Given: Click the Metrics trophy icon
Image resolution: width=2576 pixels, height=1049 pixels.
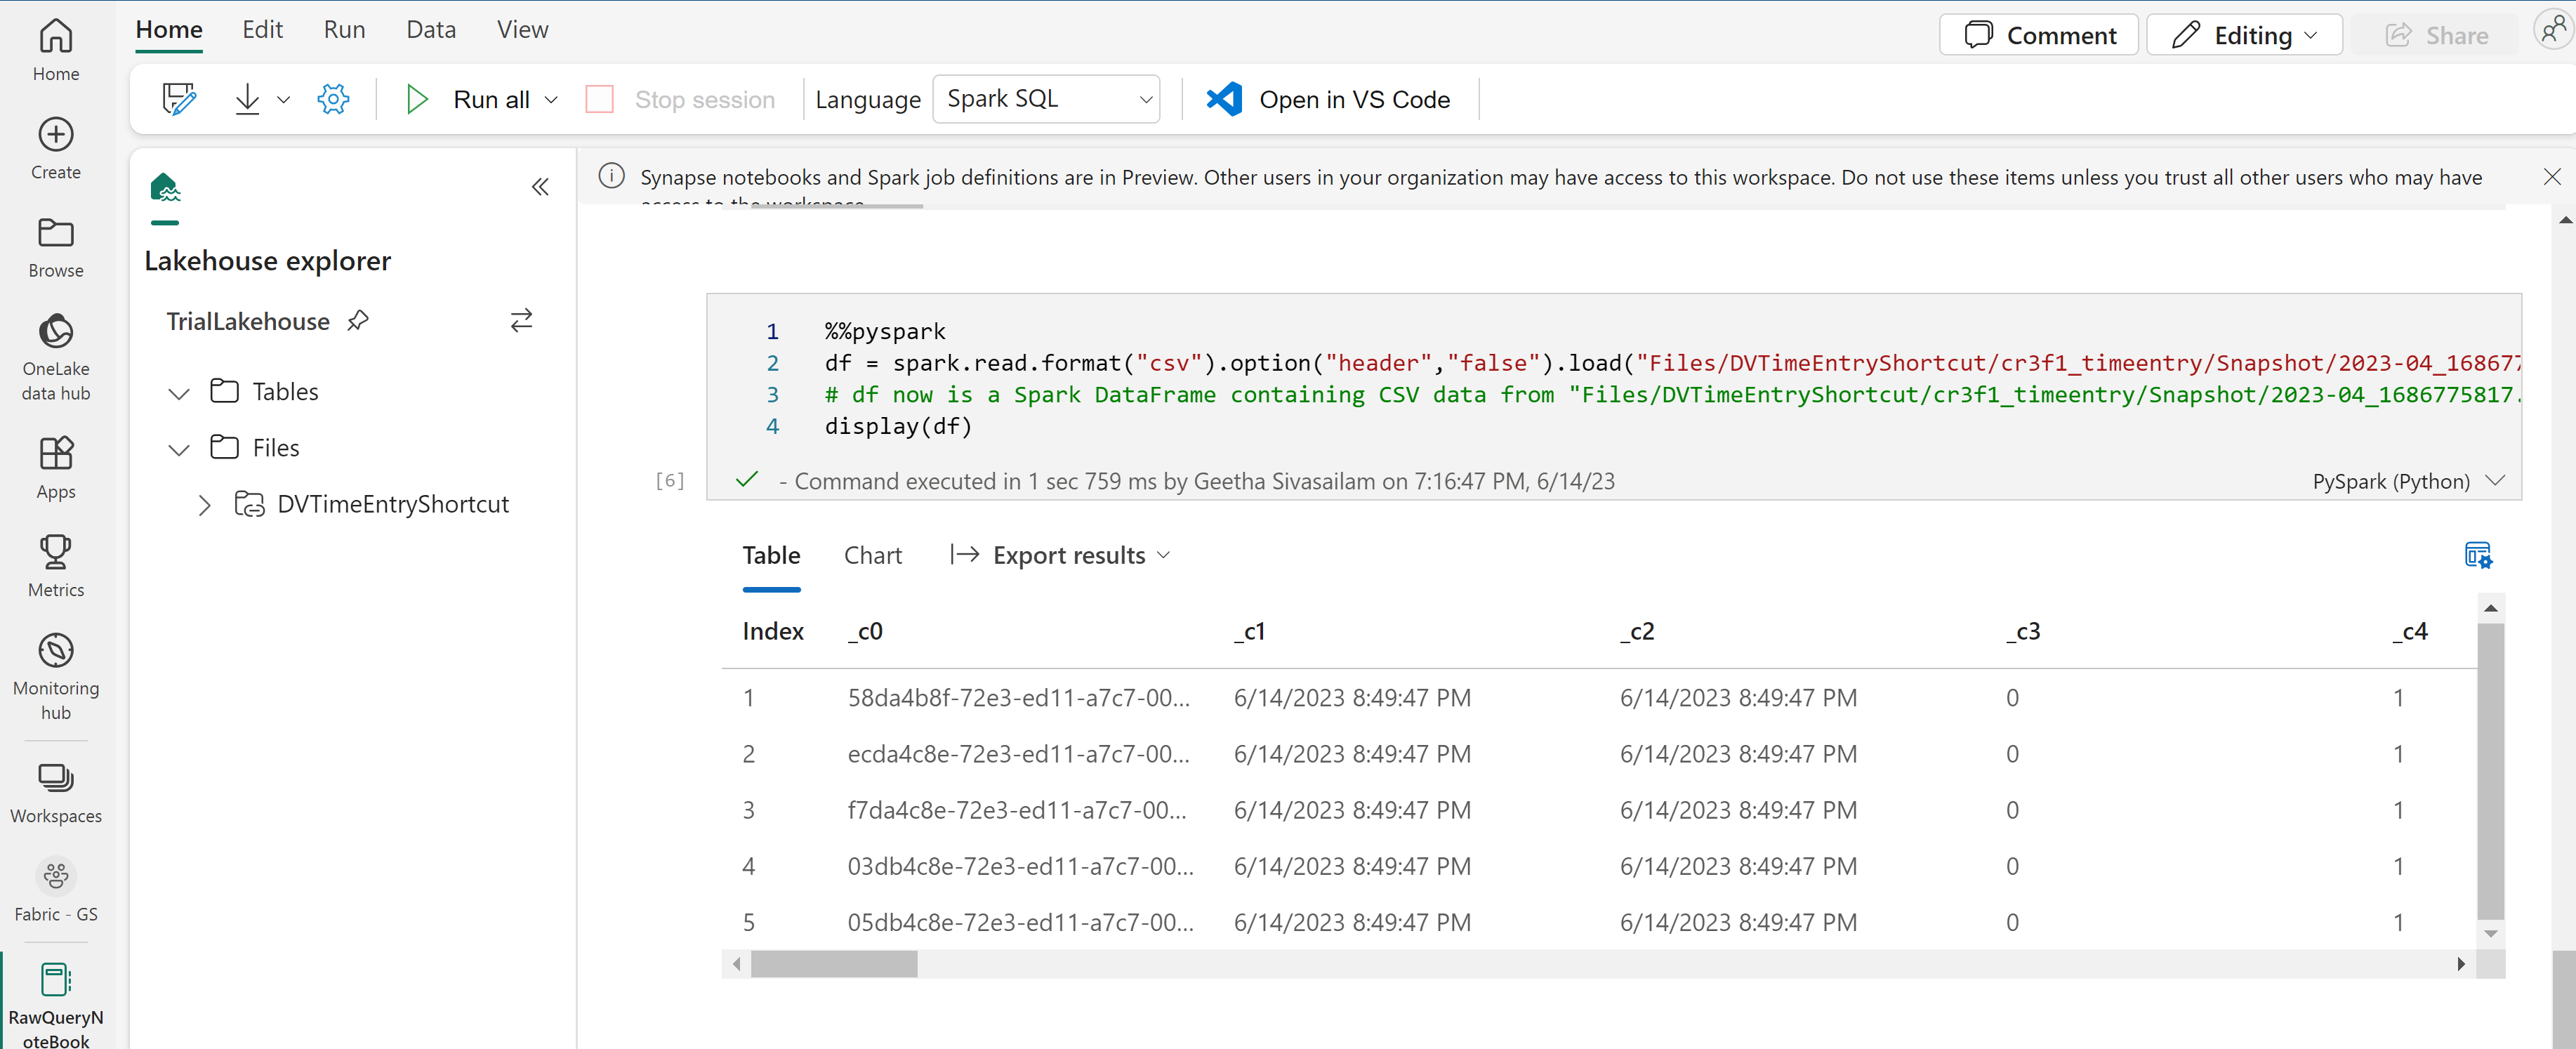Looking at the screenshot, I should point(56,553).
